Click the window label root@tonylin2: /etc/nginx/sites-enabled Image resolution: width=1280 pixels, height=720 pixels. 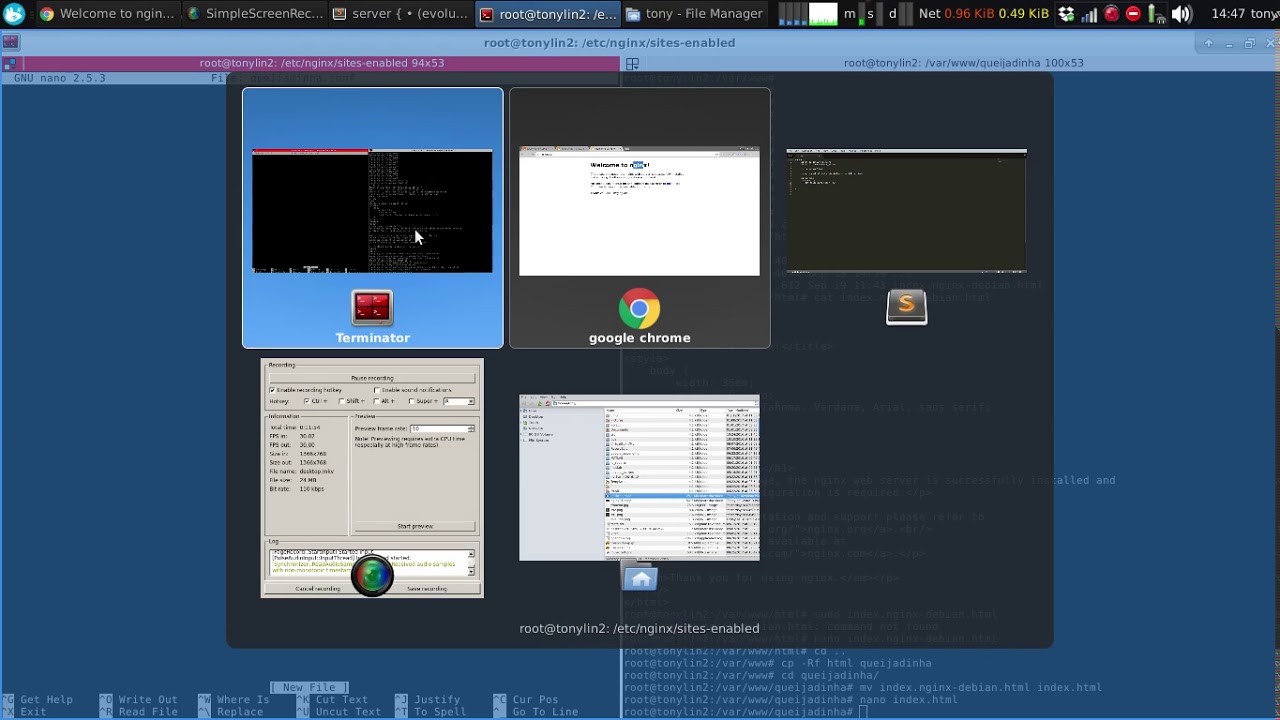pyautogui.click(x=639, y=628)
